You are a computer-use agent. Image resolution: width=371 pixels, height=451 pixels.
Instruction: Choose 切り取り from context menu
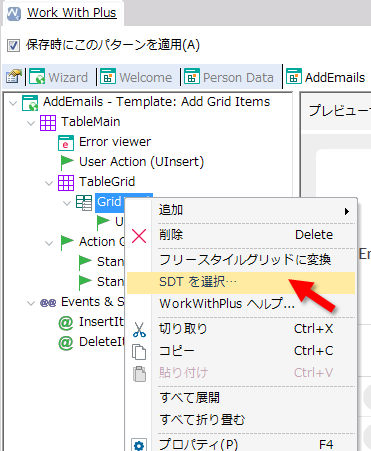[x=241, y=329]
